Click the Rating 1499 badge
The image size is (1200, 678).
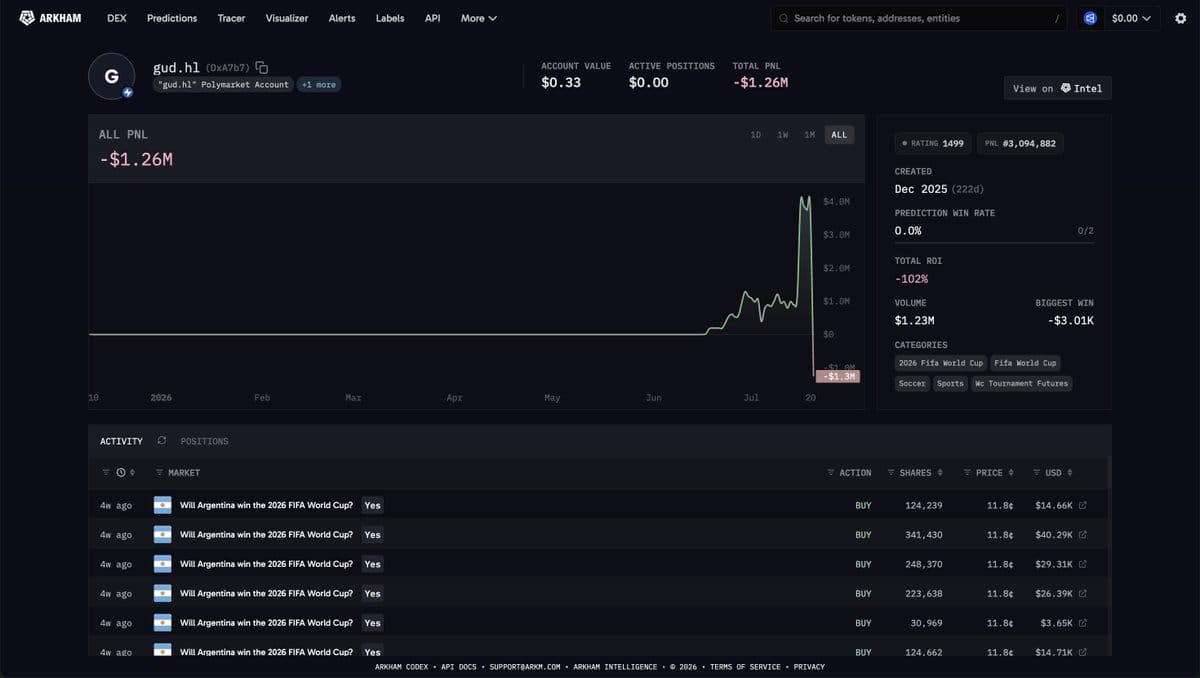click(933, 143)
